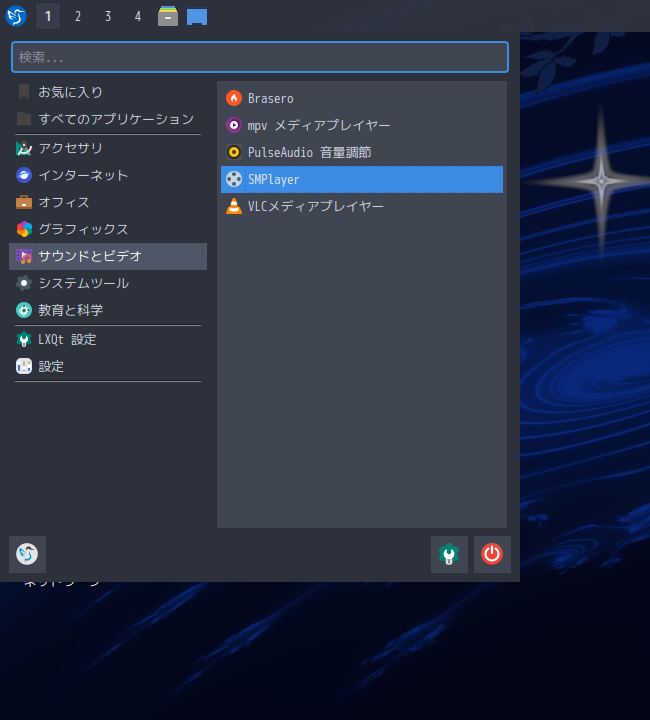The width and height of the screenshot is (650, 720).
Task: Open PulseAudio 音量調節
Action: click(362, 152)
